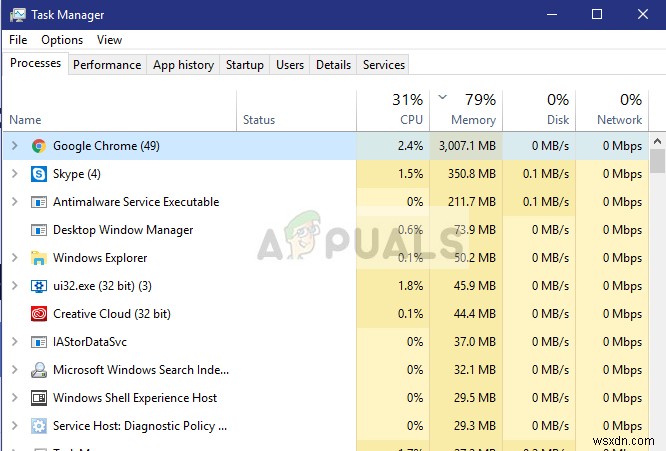Click the 1.5% CPU value for Skype

click(410, 174)
